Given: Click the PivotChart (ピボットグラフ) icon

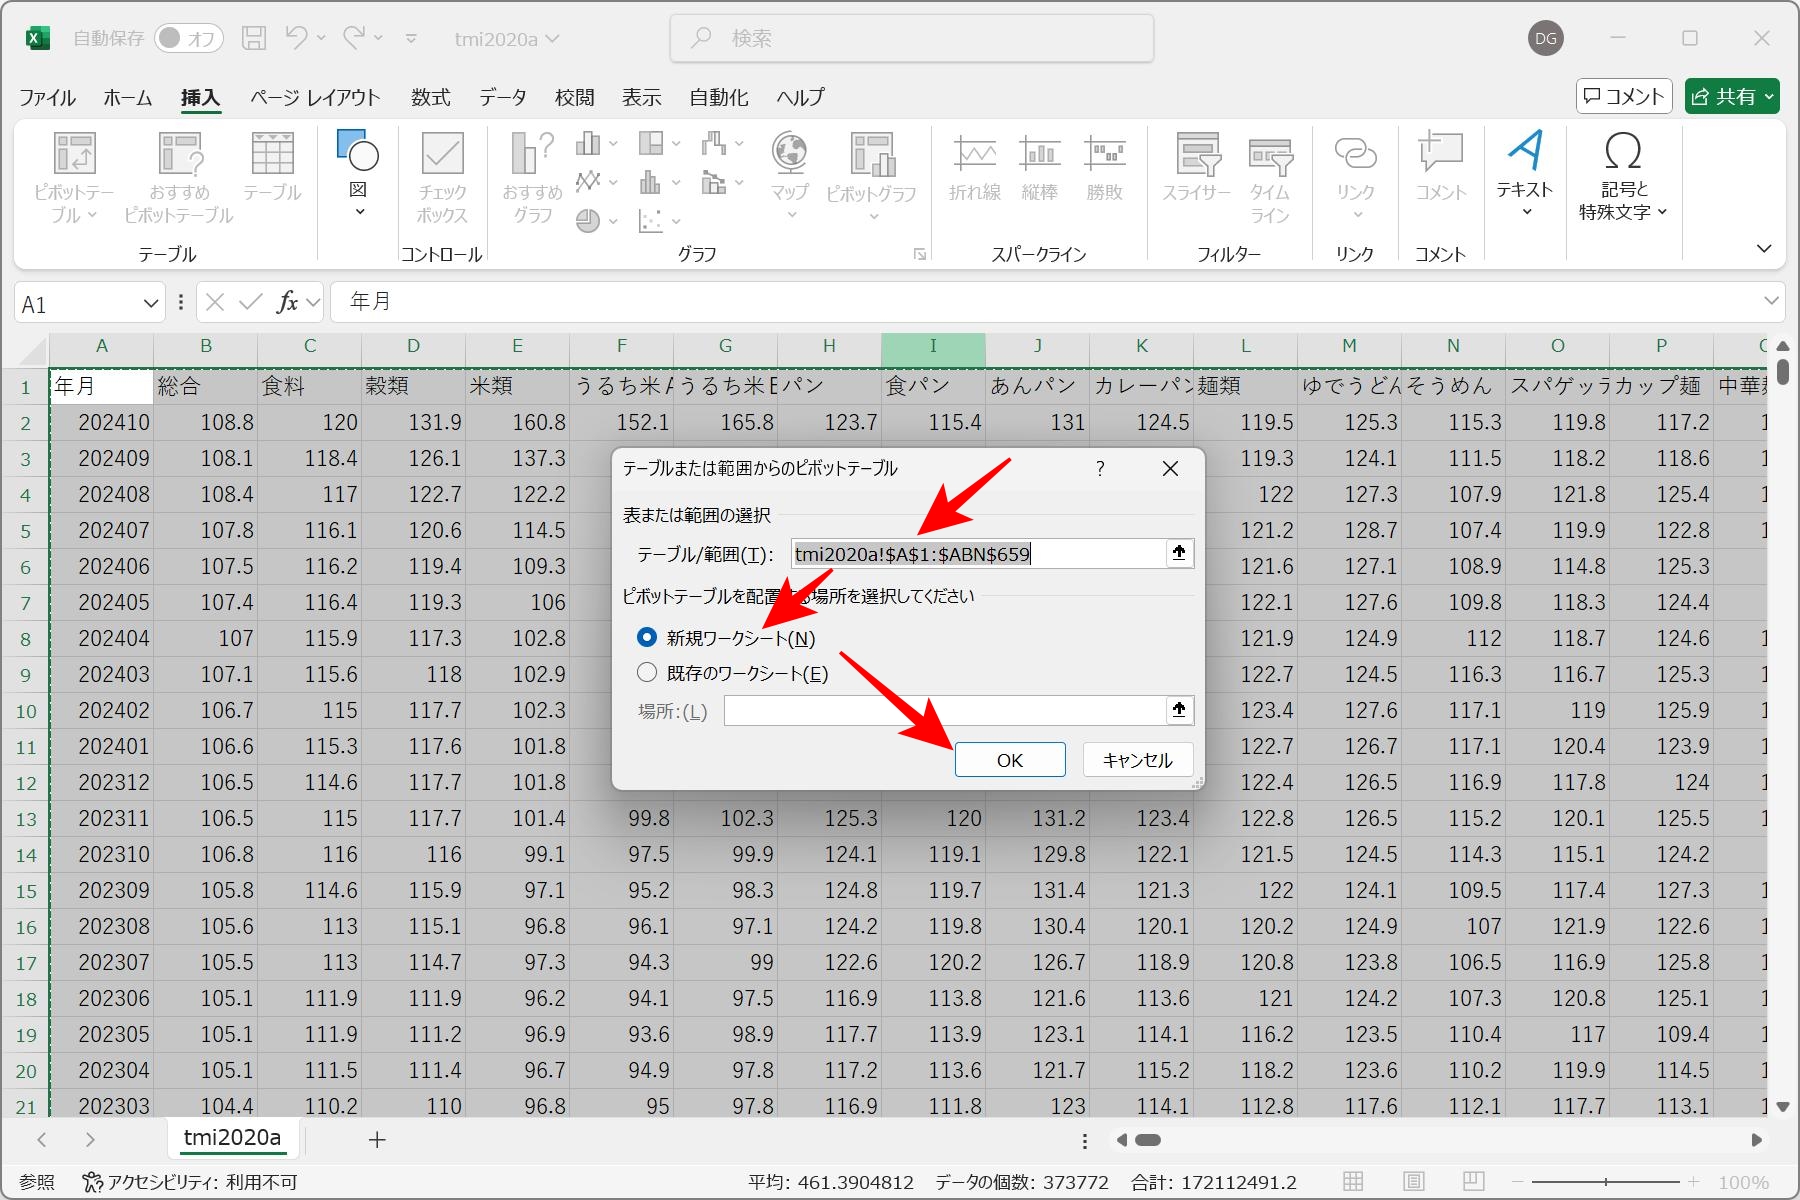Looking at the screenshot, I should (871, 155).
